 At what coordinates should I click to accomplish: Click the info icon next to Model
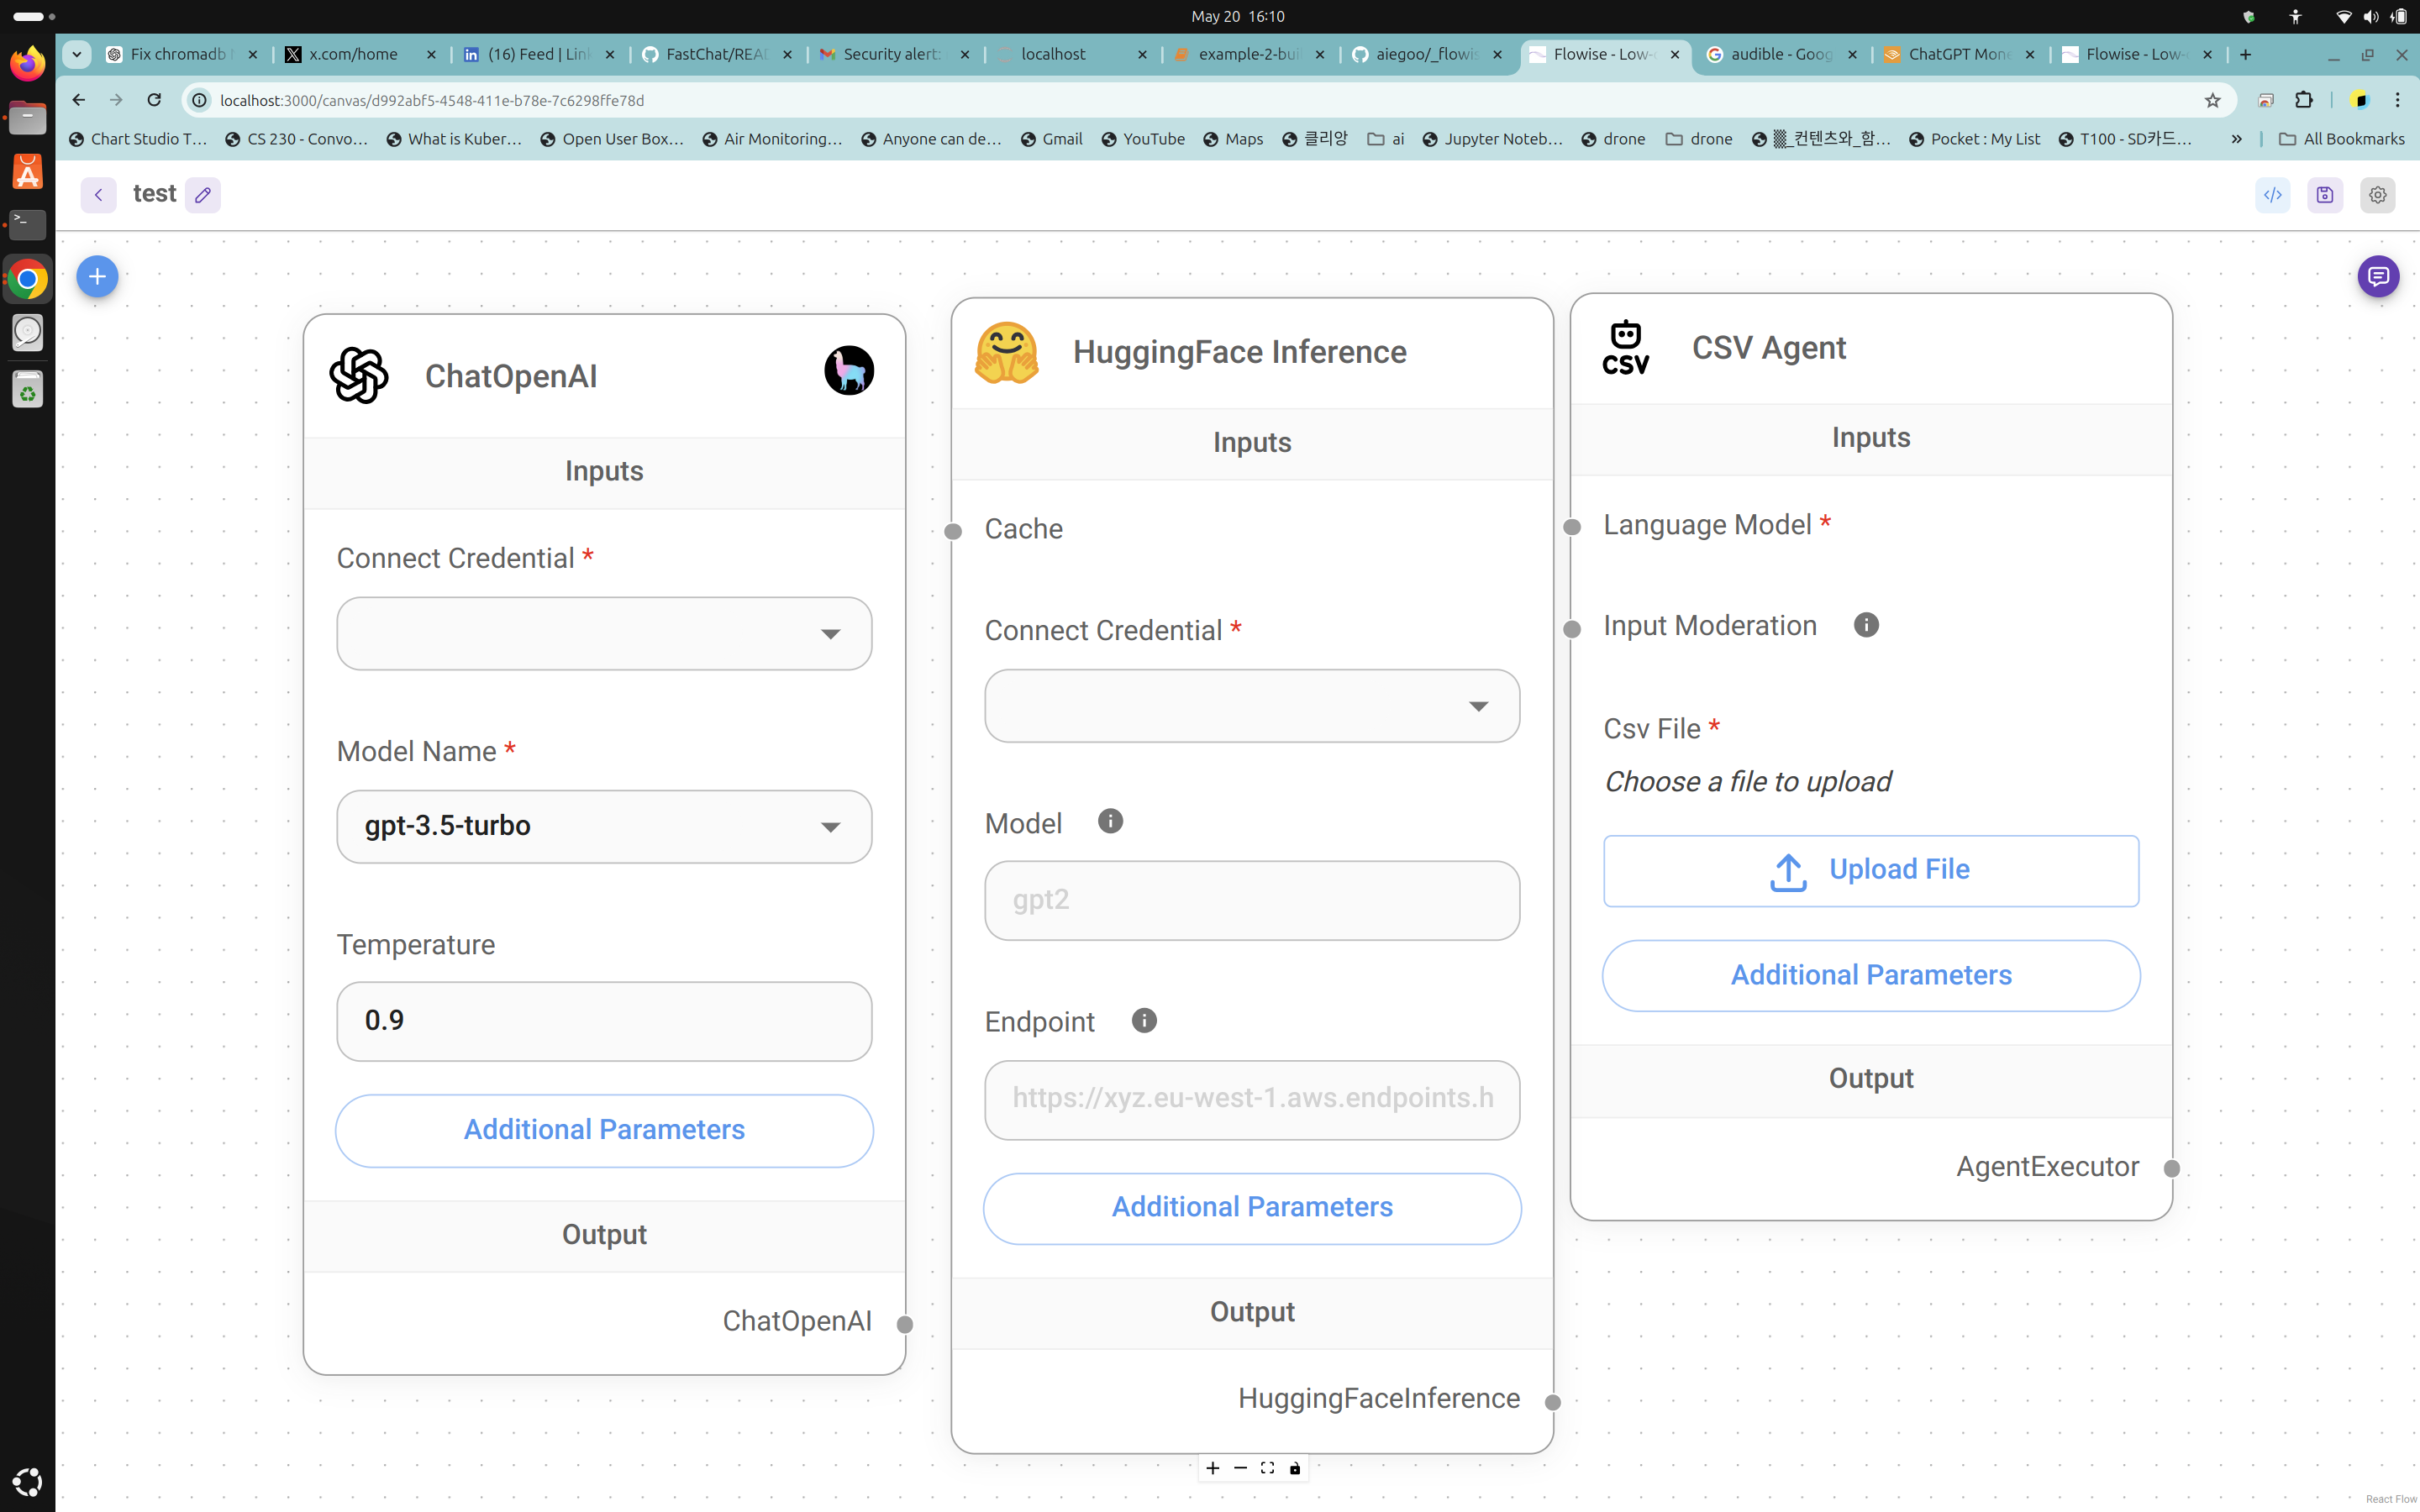pos(1110,821)
